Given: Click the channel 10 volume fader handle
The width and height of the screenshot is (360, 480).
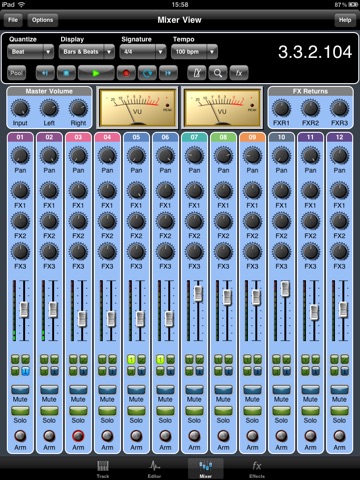Looking at the screenshot, I should click(285, 289).
